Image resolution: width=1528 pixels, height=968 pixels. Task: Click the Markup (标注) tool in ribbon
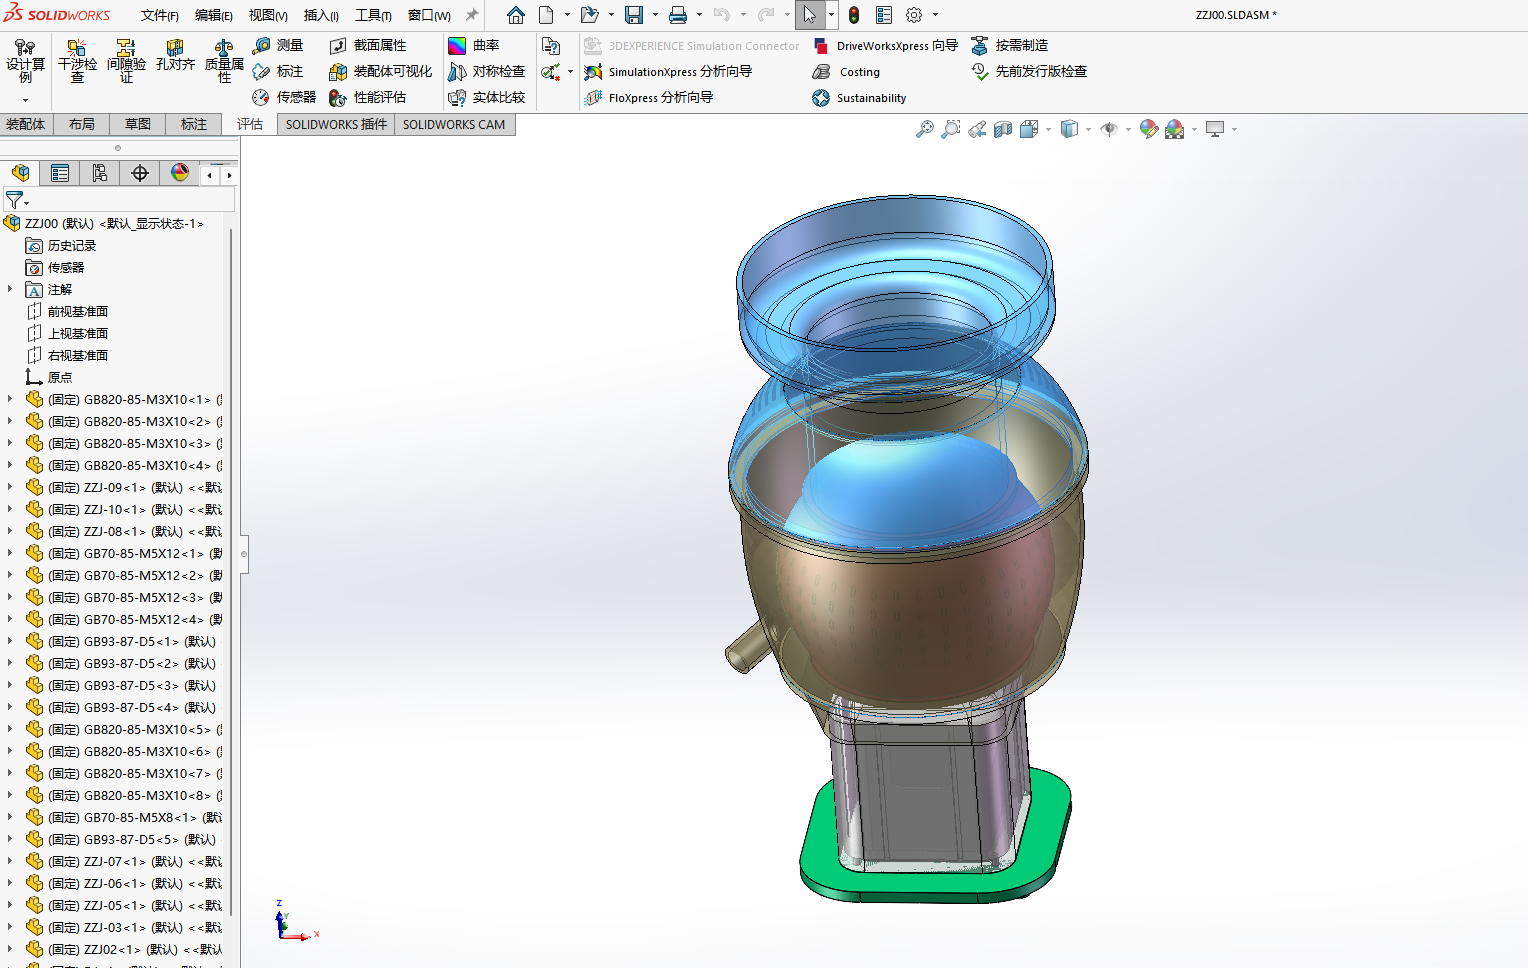(278, 72)
